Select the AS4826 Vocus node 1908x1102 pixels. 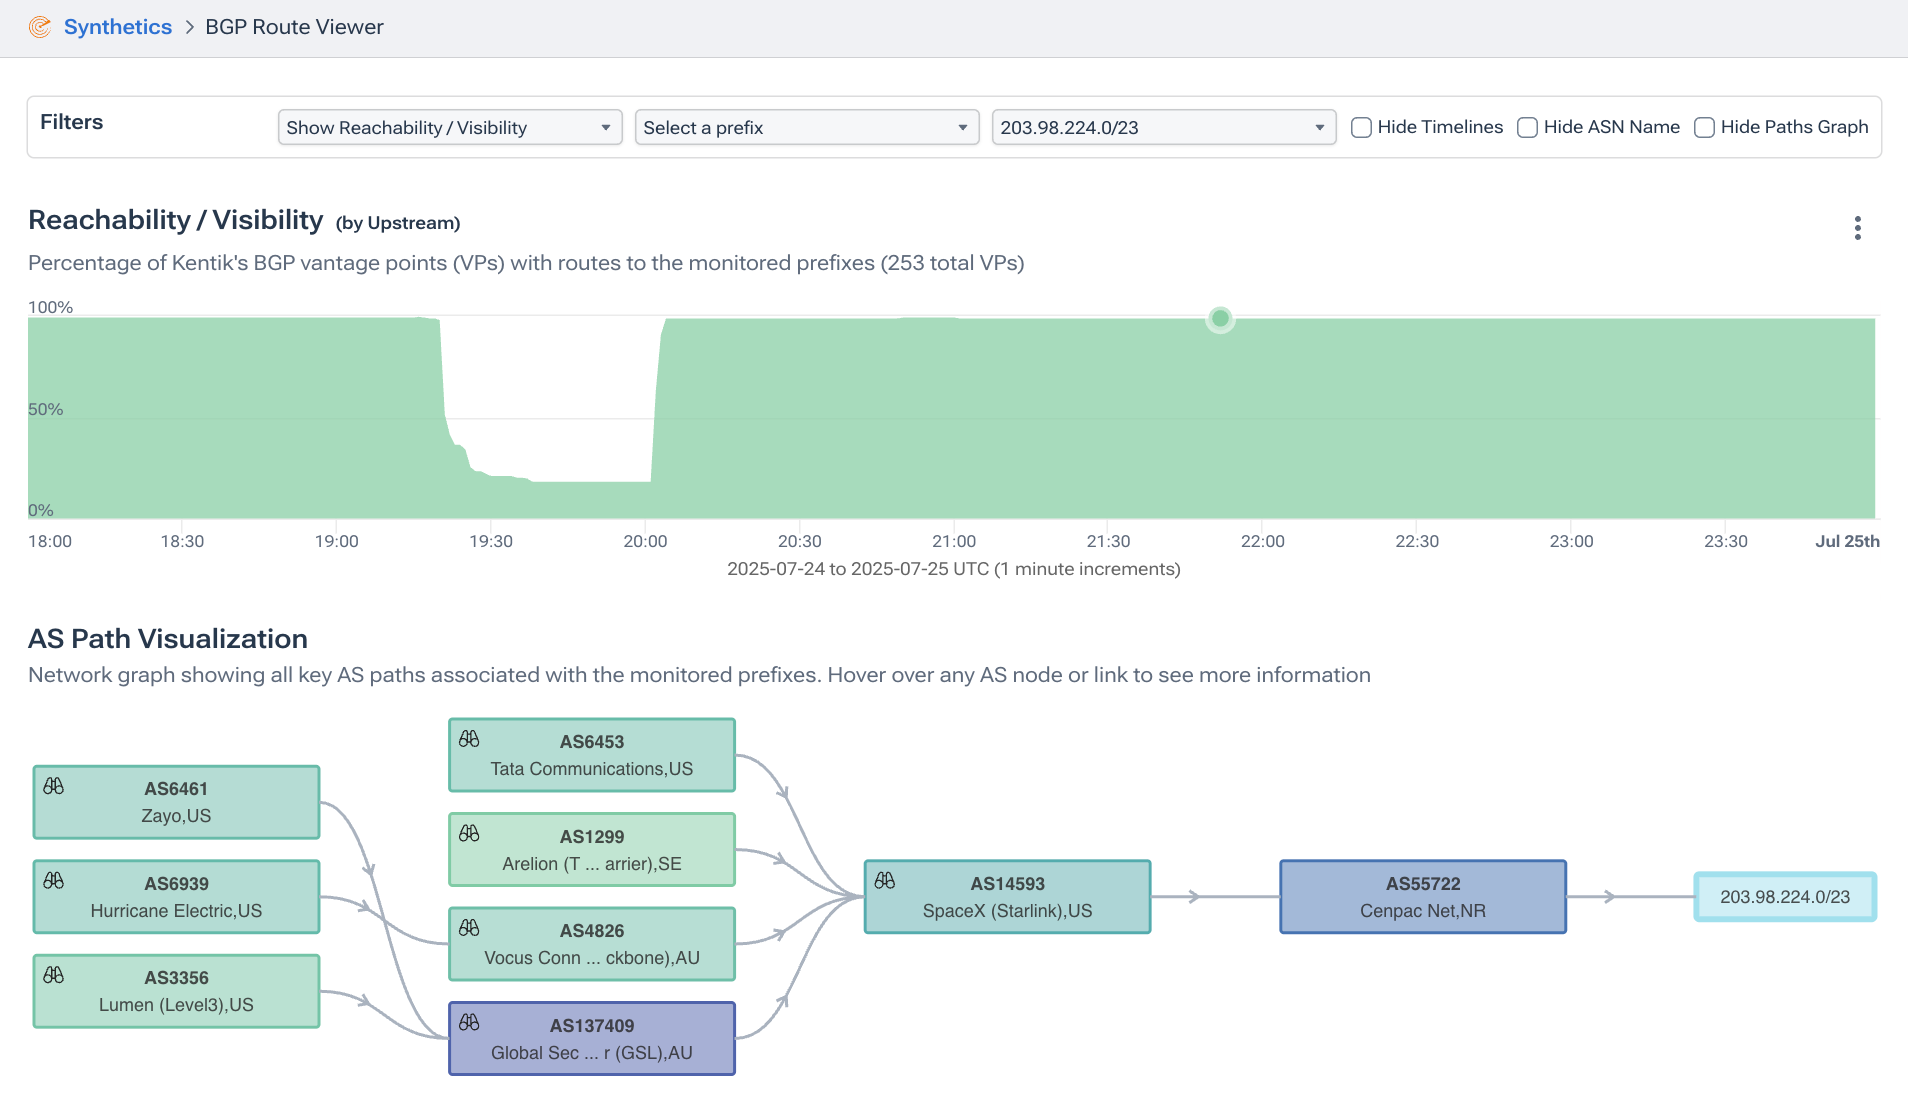point(592,944)
